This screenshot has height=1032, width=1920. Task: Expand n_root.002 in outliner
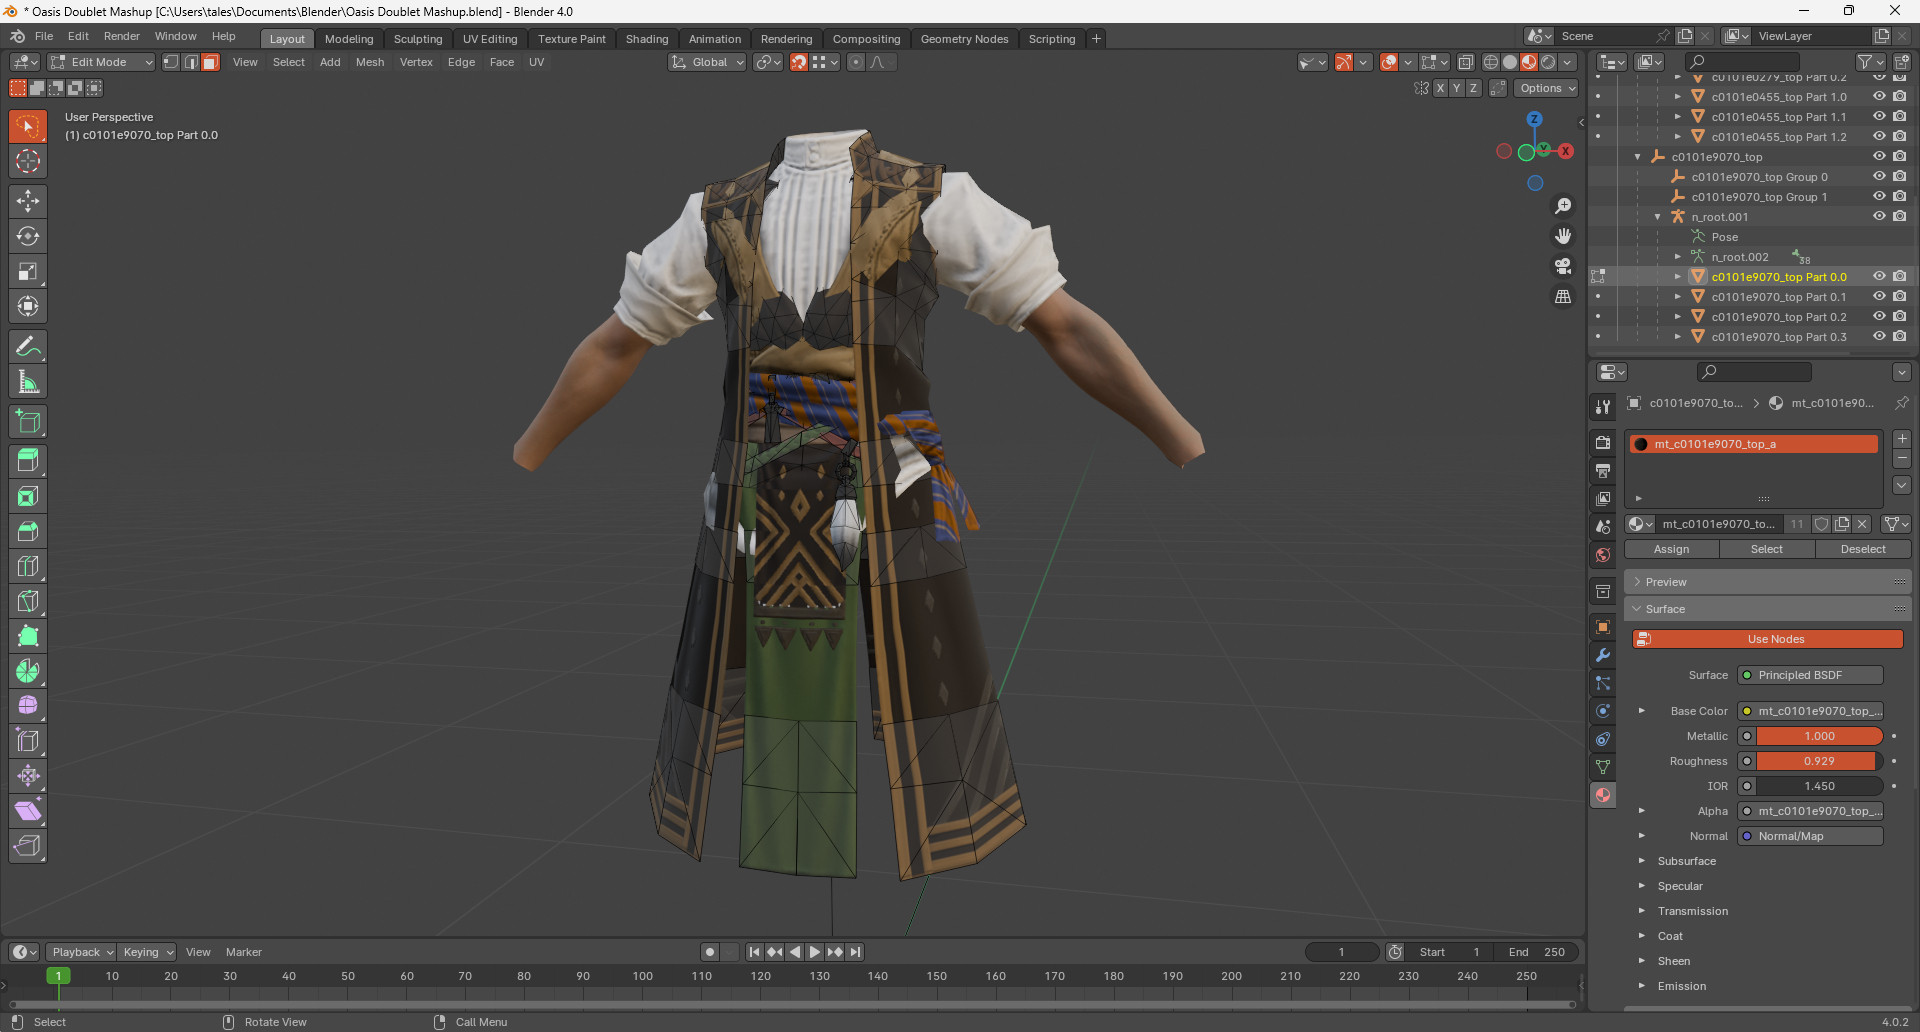(x=1677, y=257)
